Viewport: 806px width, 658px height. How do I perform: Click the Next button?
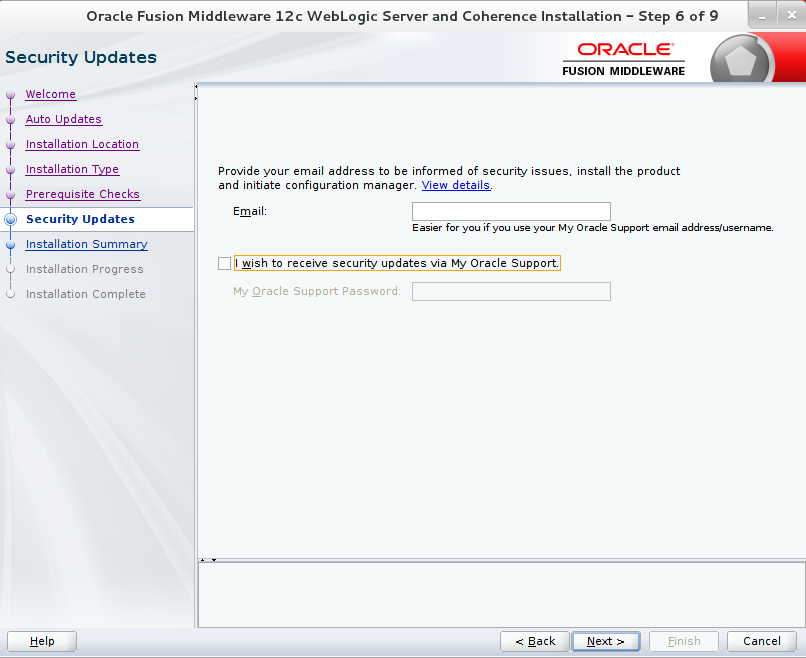606,641
